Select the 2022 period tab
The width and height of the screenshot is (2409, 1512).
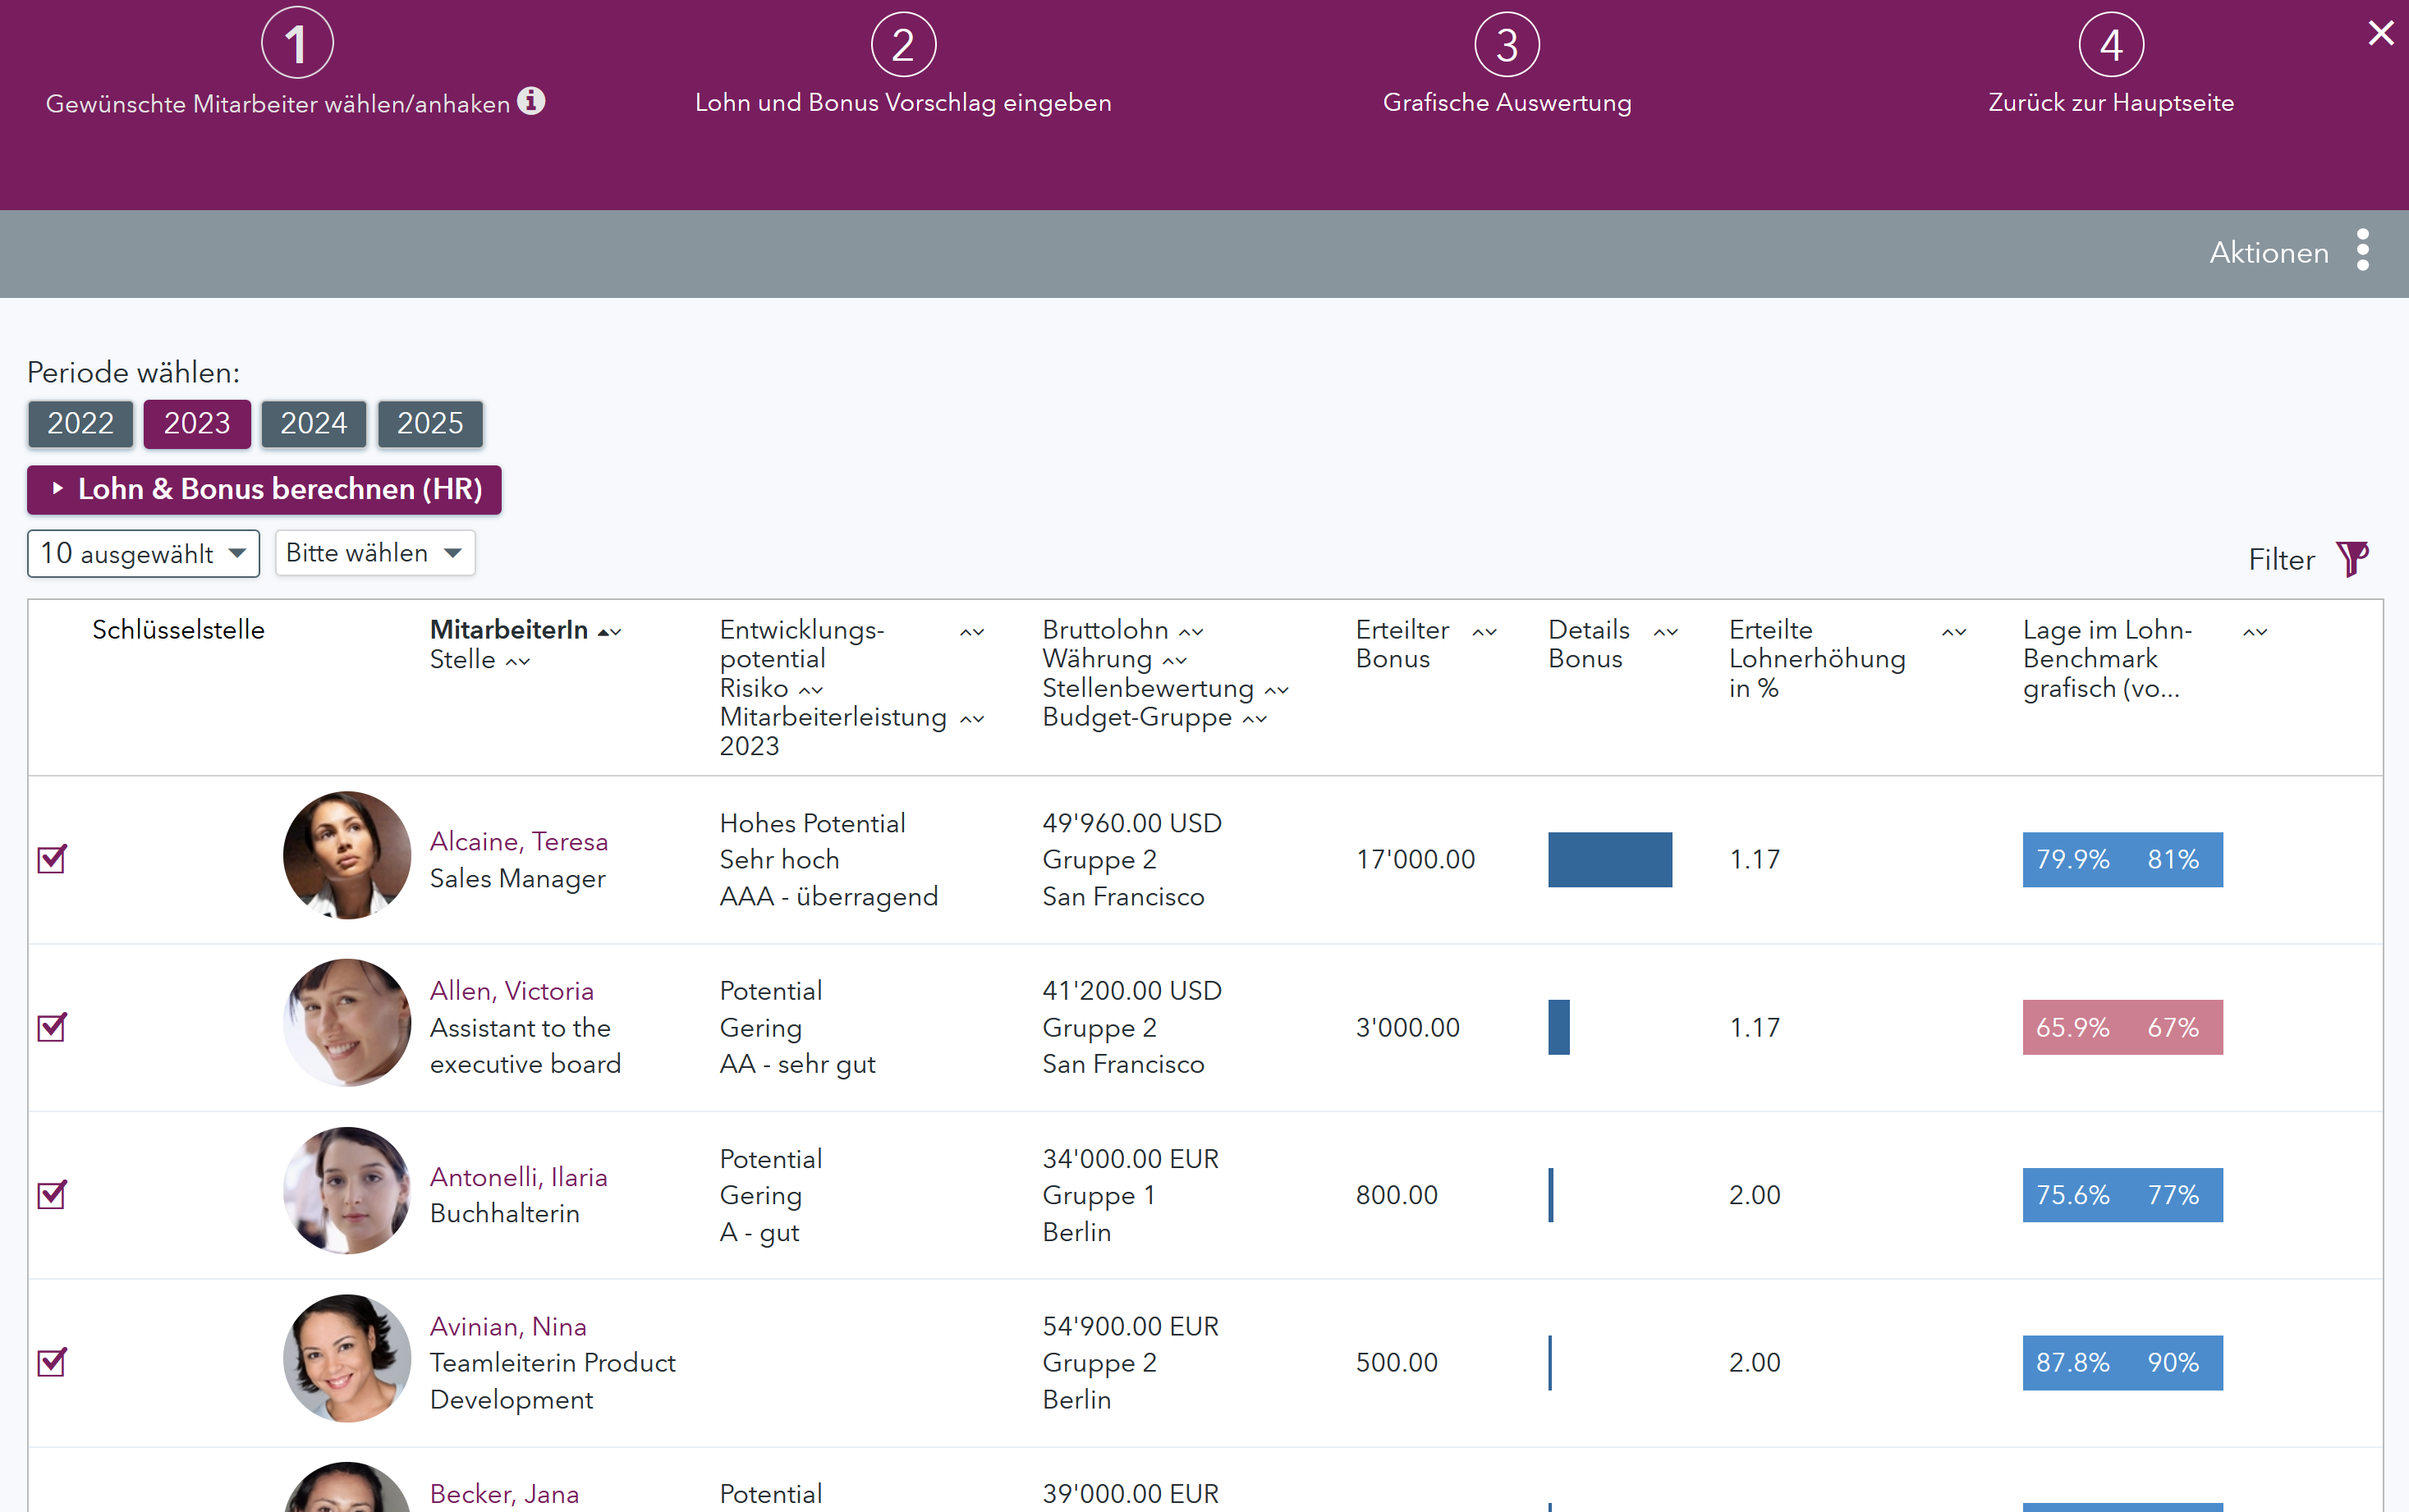80,423
